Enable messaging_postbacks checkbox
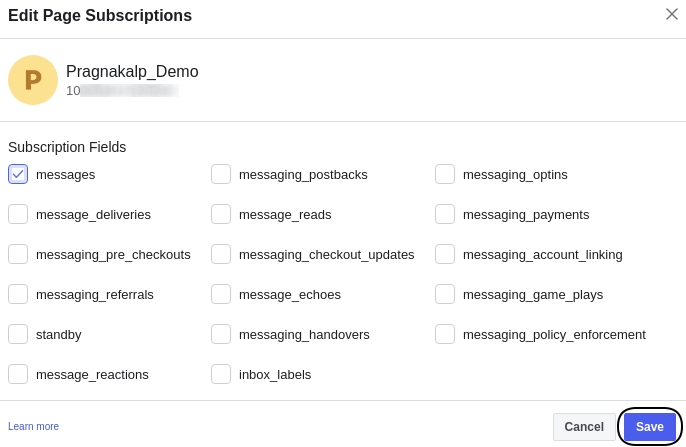This screenshot has height=447, width=686. click(221, 174)
